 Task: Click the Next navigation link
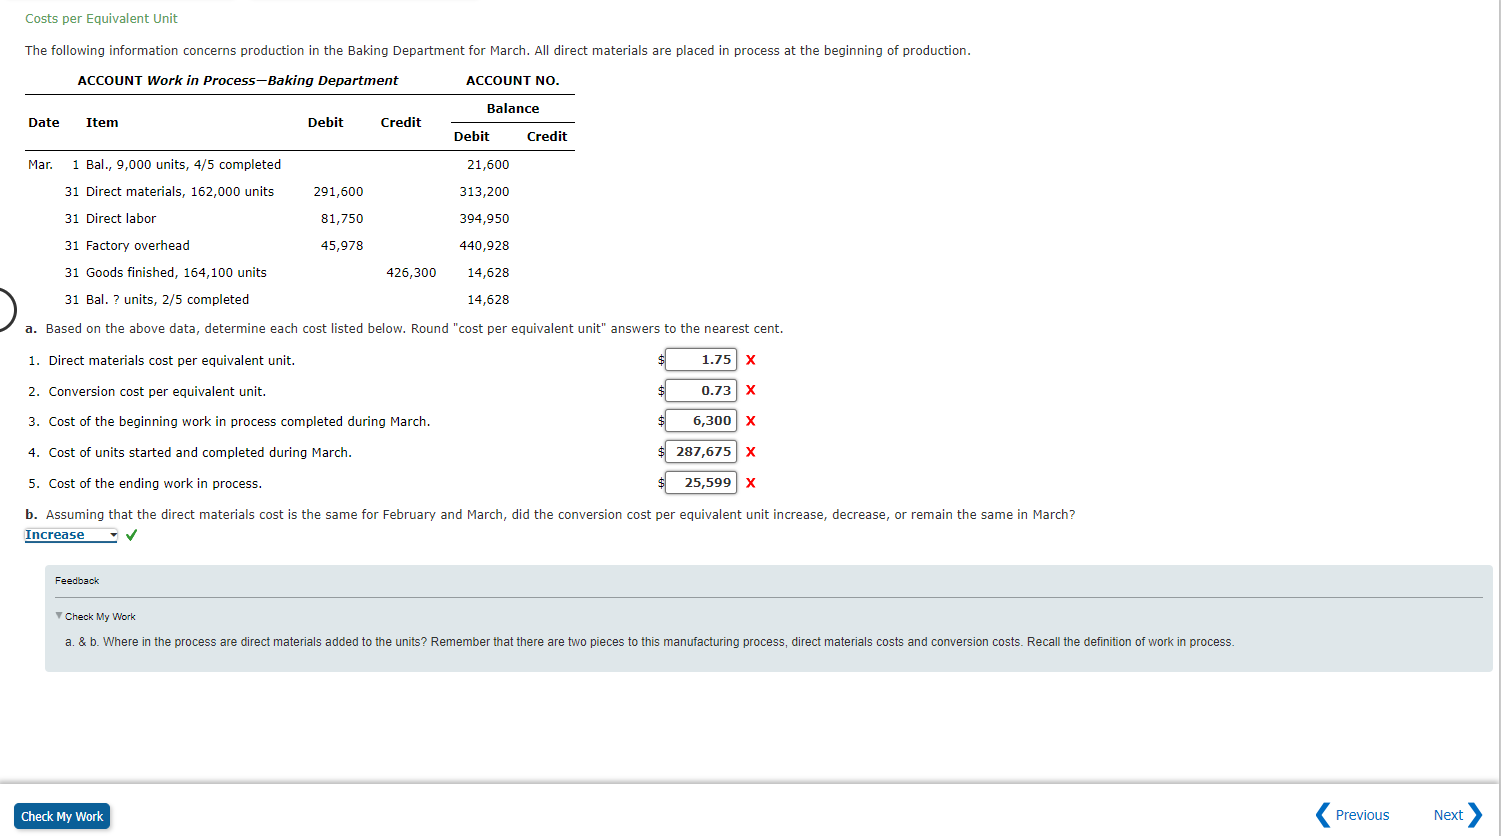[1450, 814]
